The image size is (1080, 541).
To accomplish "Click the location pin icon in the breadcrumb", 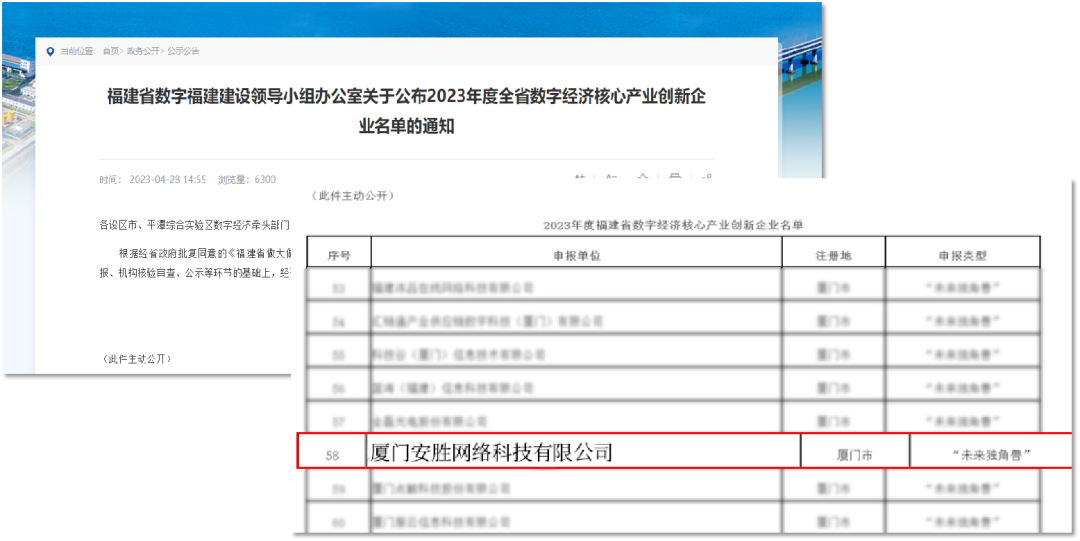I will point(50,51).
